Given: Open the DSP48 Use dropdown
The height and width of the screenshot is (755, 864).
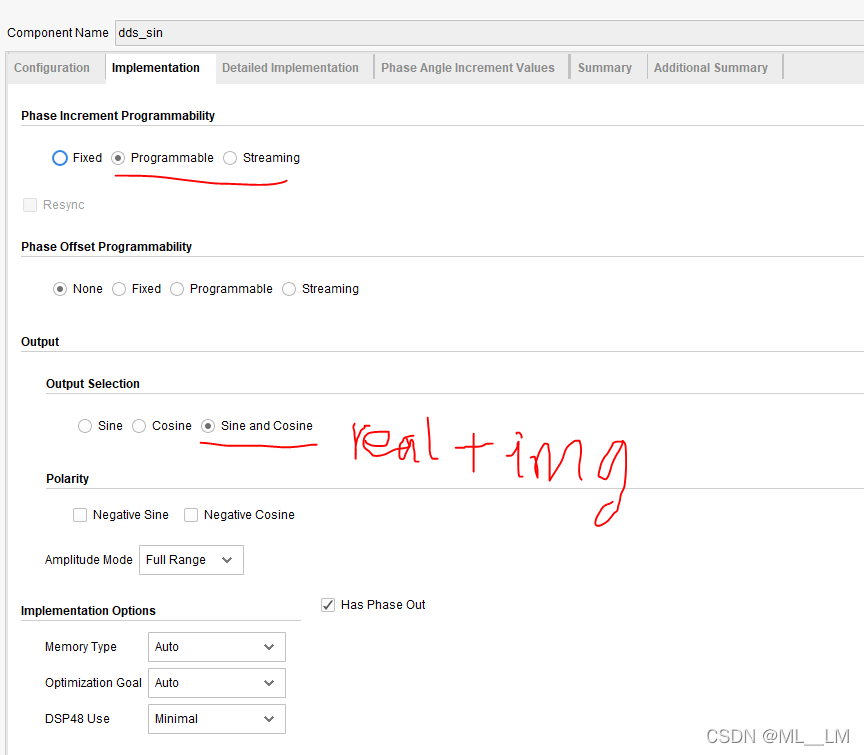Looking at the screenshot, I should (x=217, y=719).
